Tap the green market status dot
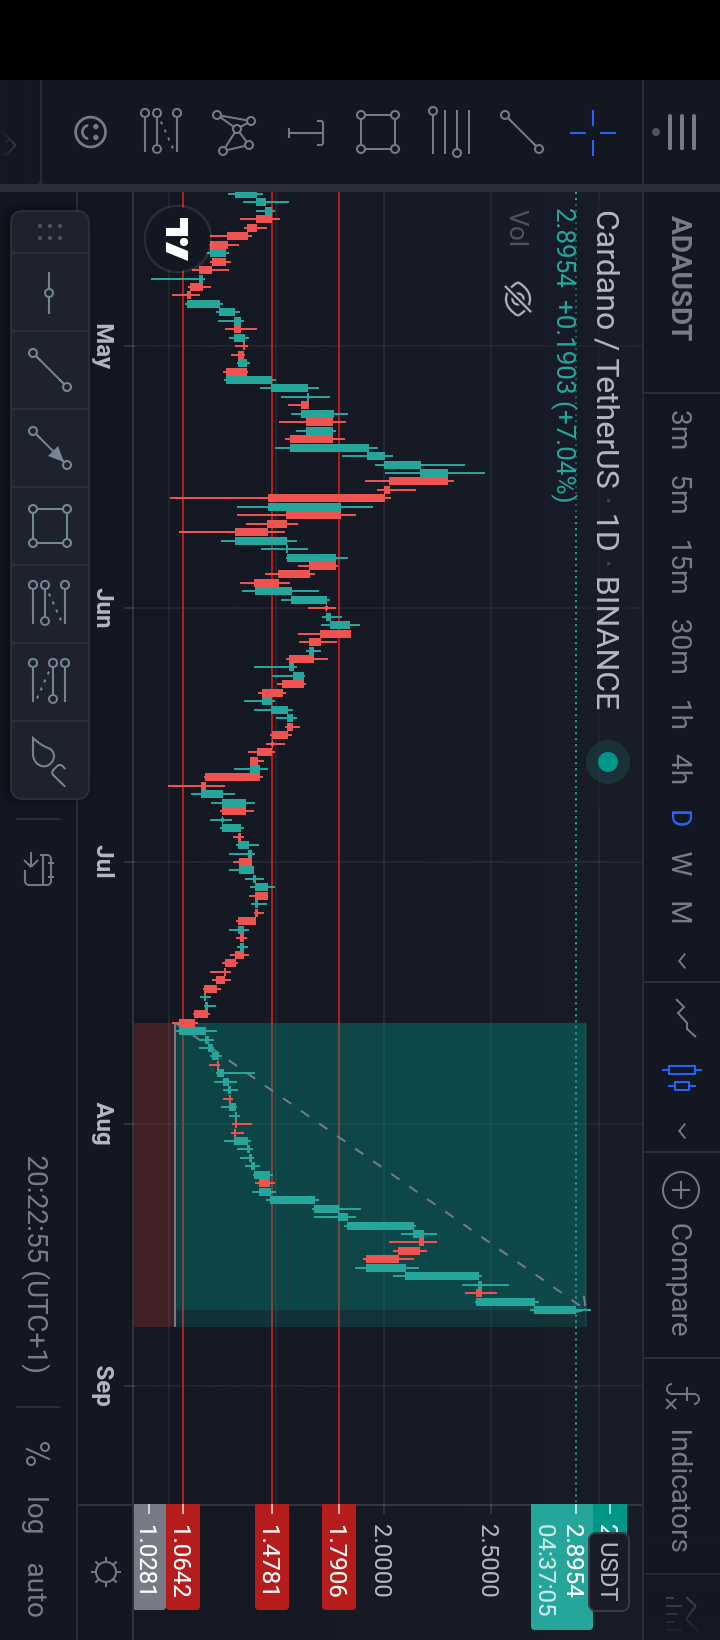The image size is (720, 1640). pyautogui.click(x=608, y=762)
